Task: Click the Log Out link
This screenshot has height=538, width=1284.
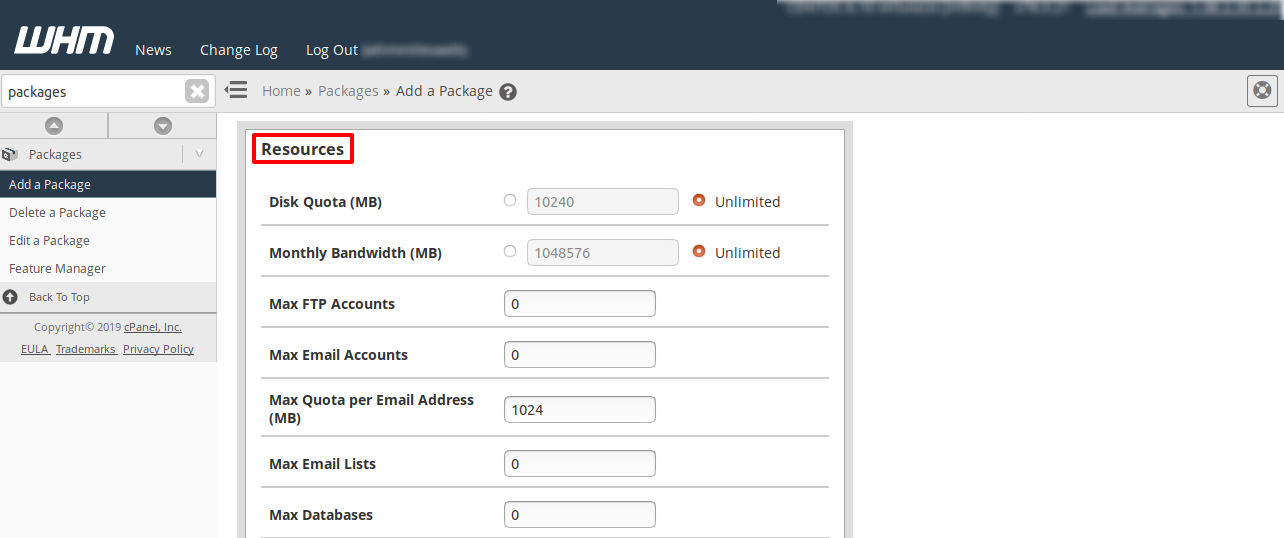Action: [x=331, y=50]
